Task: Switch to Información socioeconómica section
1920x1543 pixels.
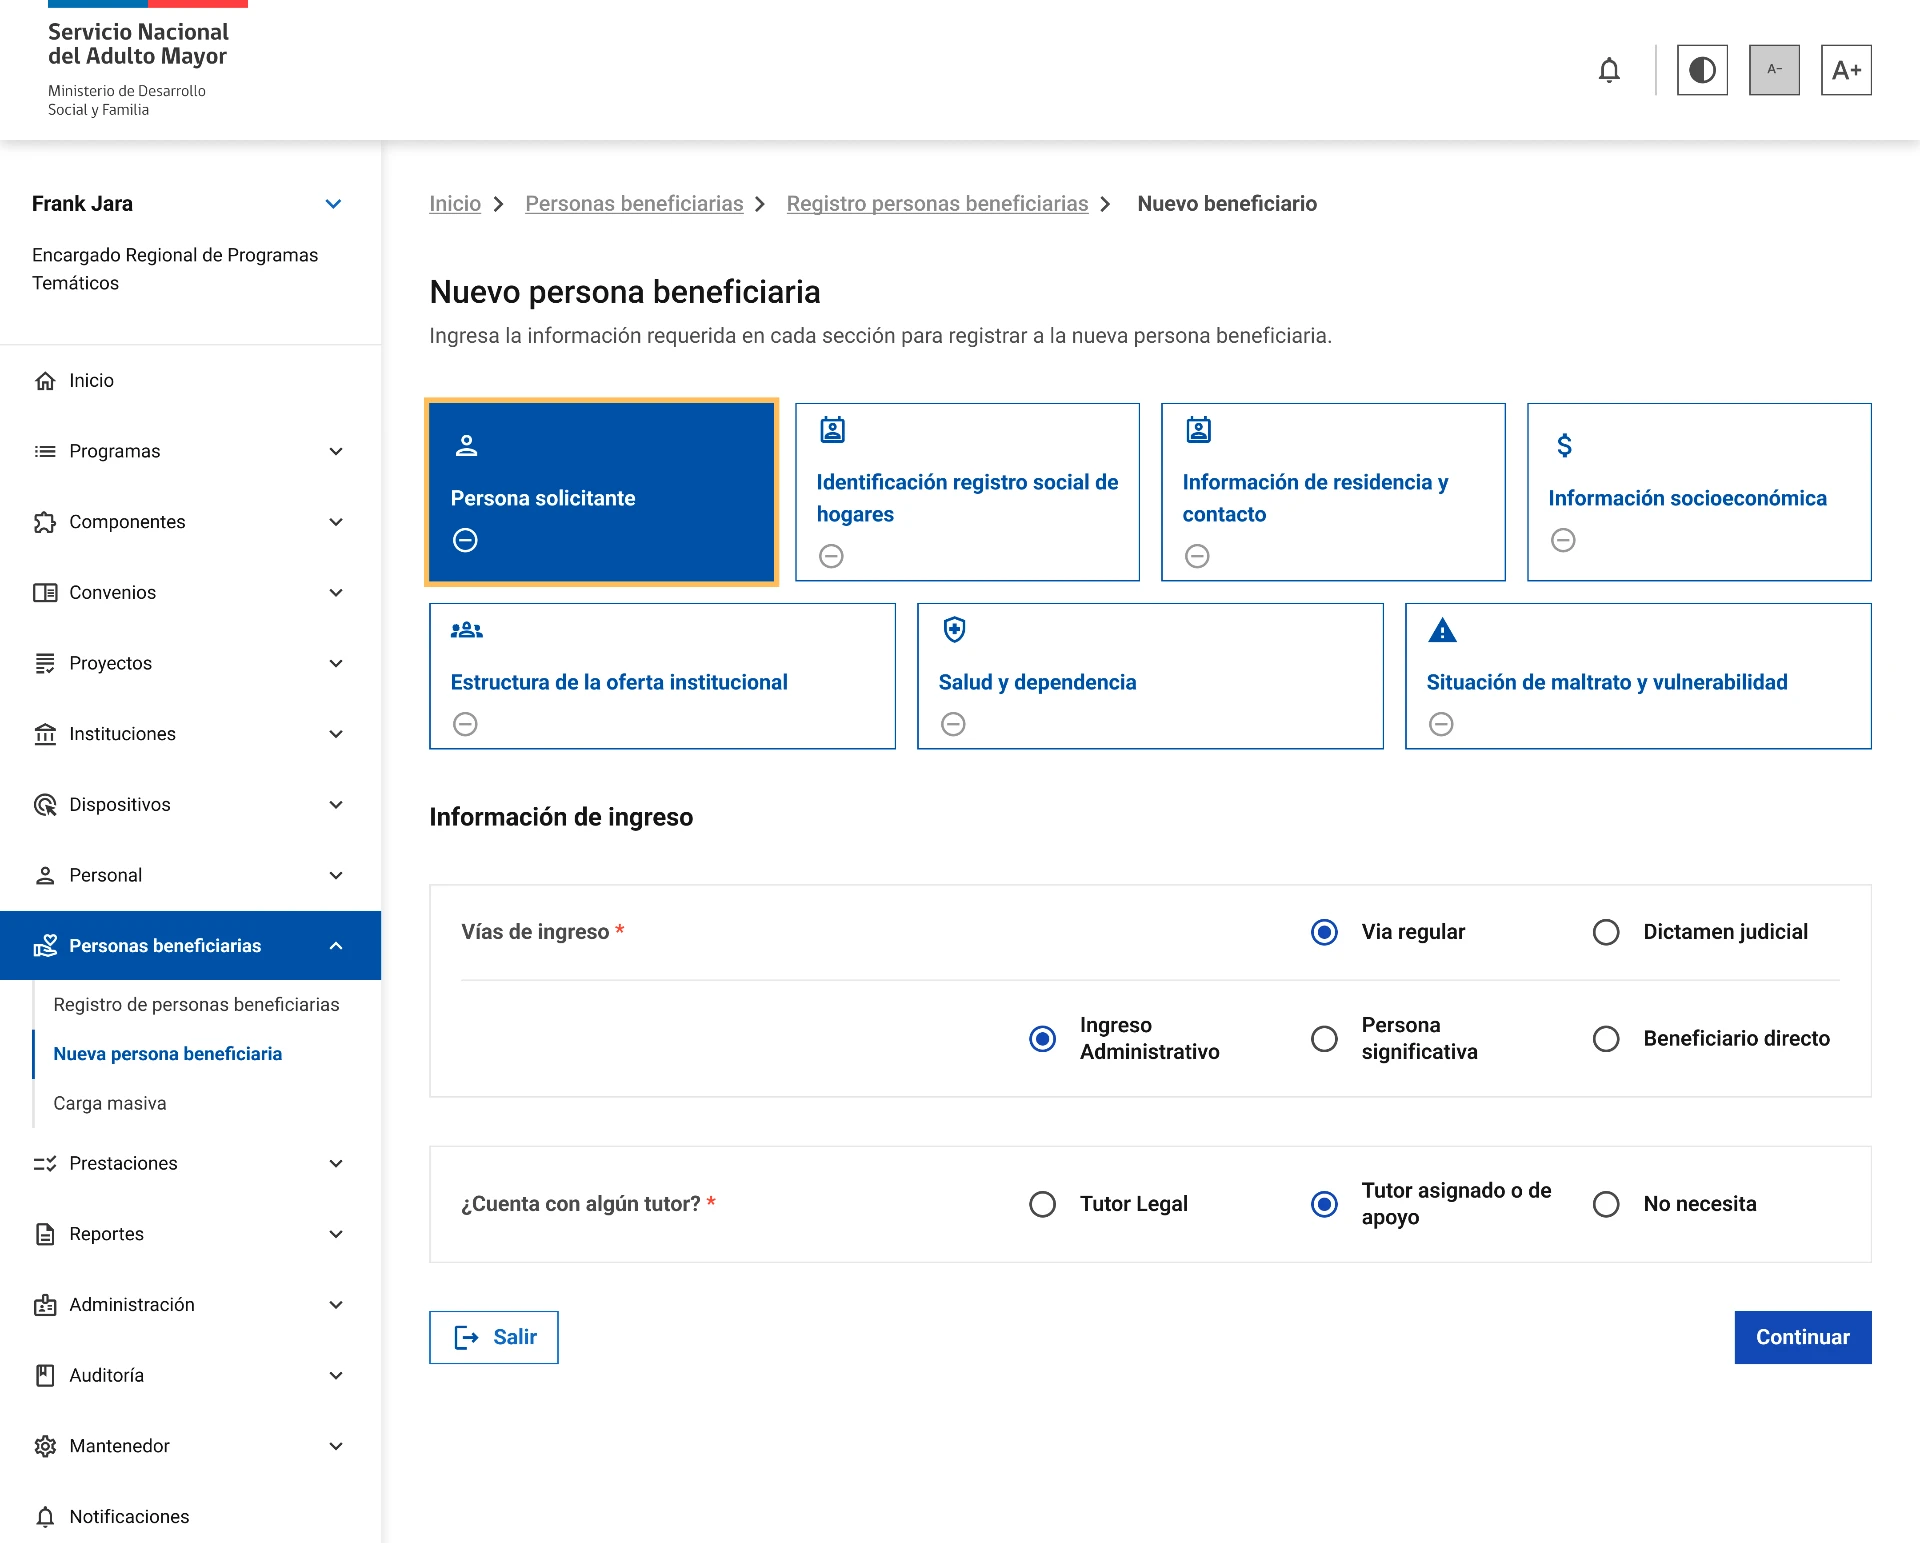Action: (1699, 492)
